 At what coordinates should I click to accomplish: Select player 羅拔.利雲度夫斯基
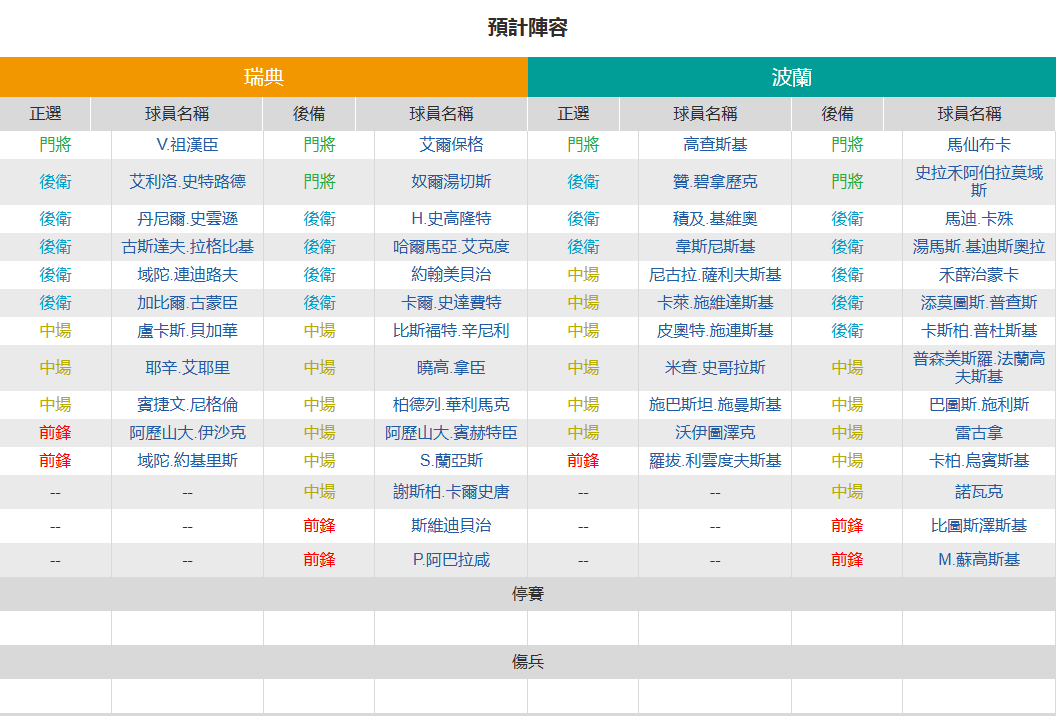[x=715, y=461]
